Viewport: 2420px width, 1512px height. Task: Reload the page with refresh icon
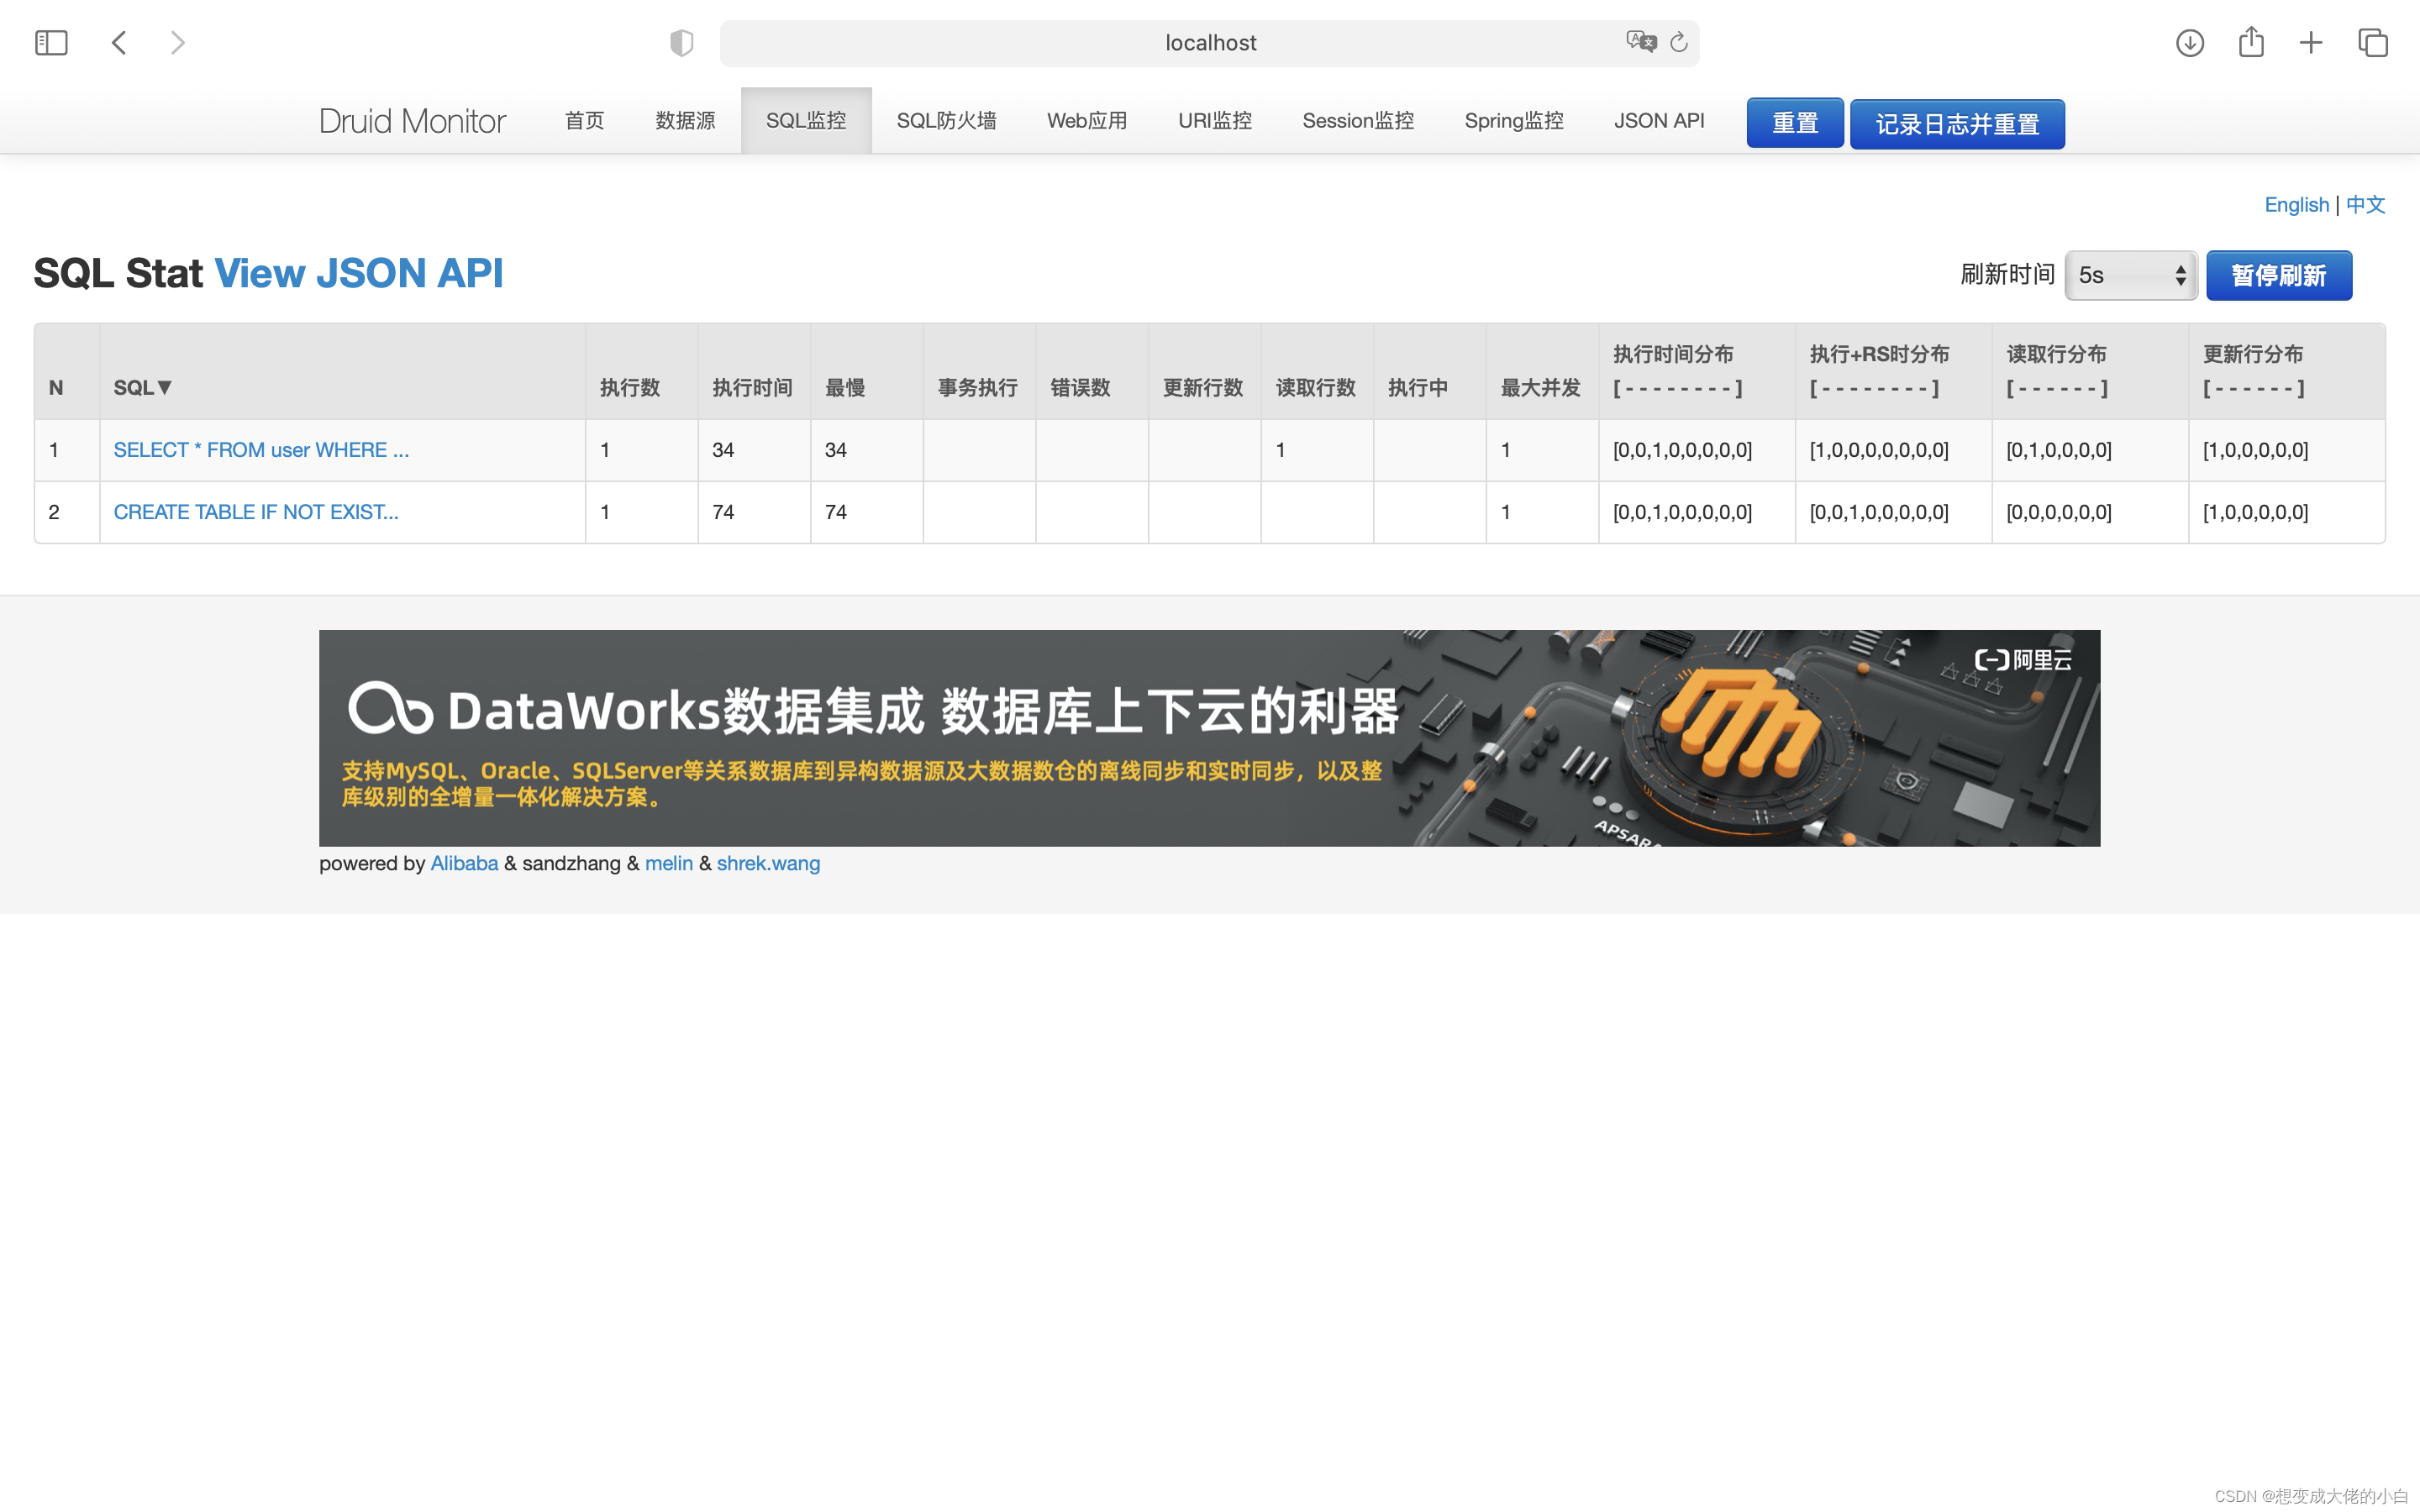click(x=1679, y=42)
